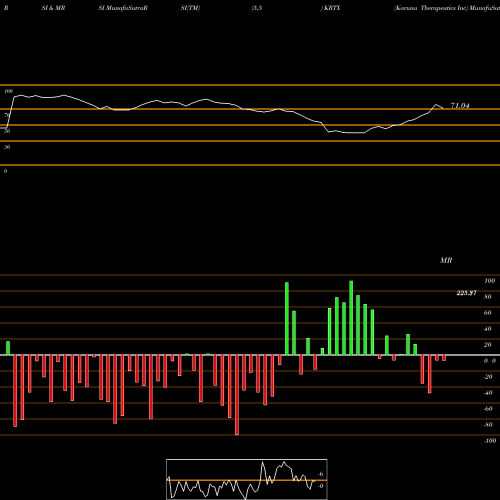The width and height of the screenshot is (500, 500).
Task: Click the mini chart's '6' axis label
Action: (321, 474)
